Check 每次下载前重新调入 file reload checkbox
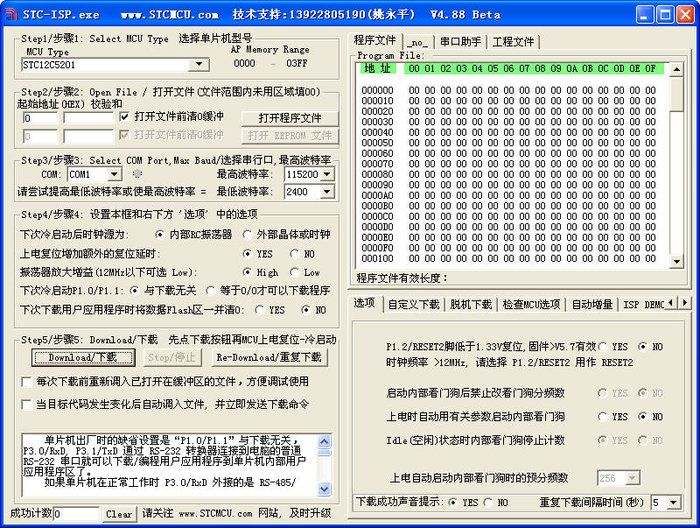This screenshot has height=528, width=700. pos(26,382)
